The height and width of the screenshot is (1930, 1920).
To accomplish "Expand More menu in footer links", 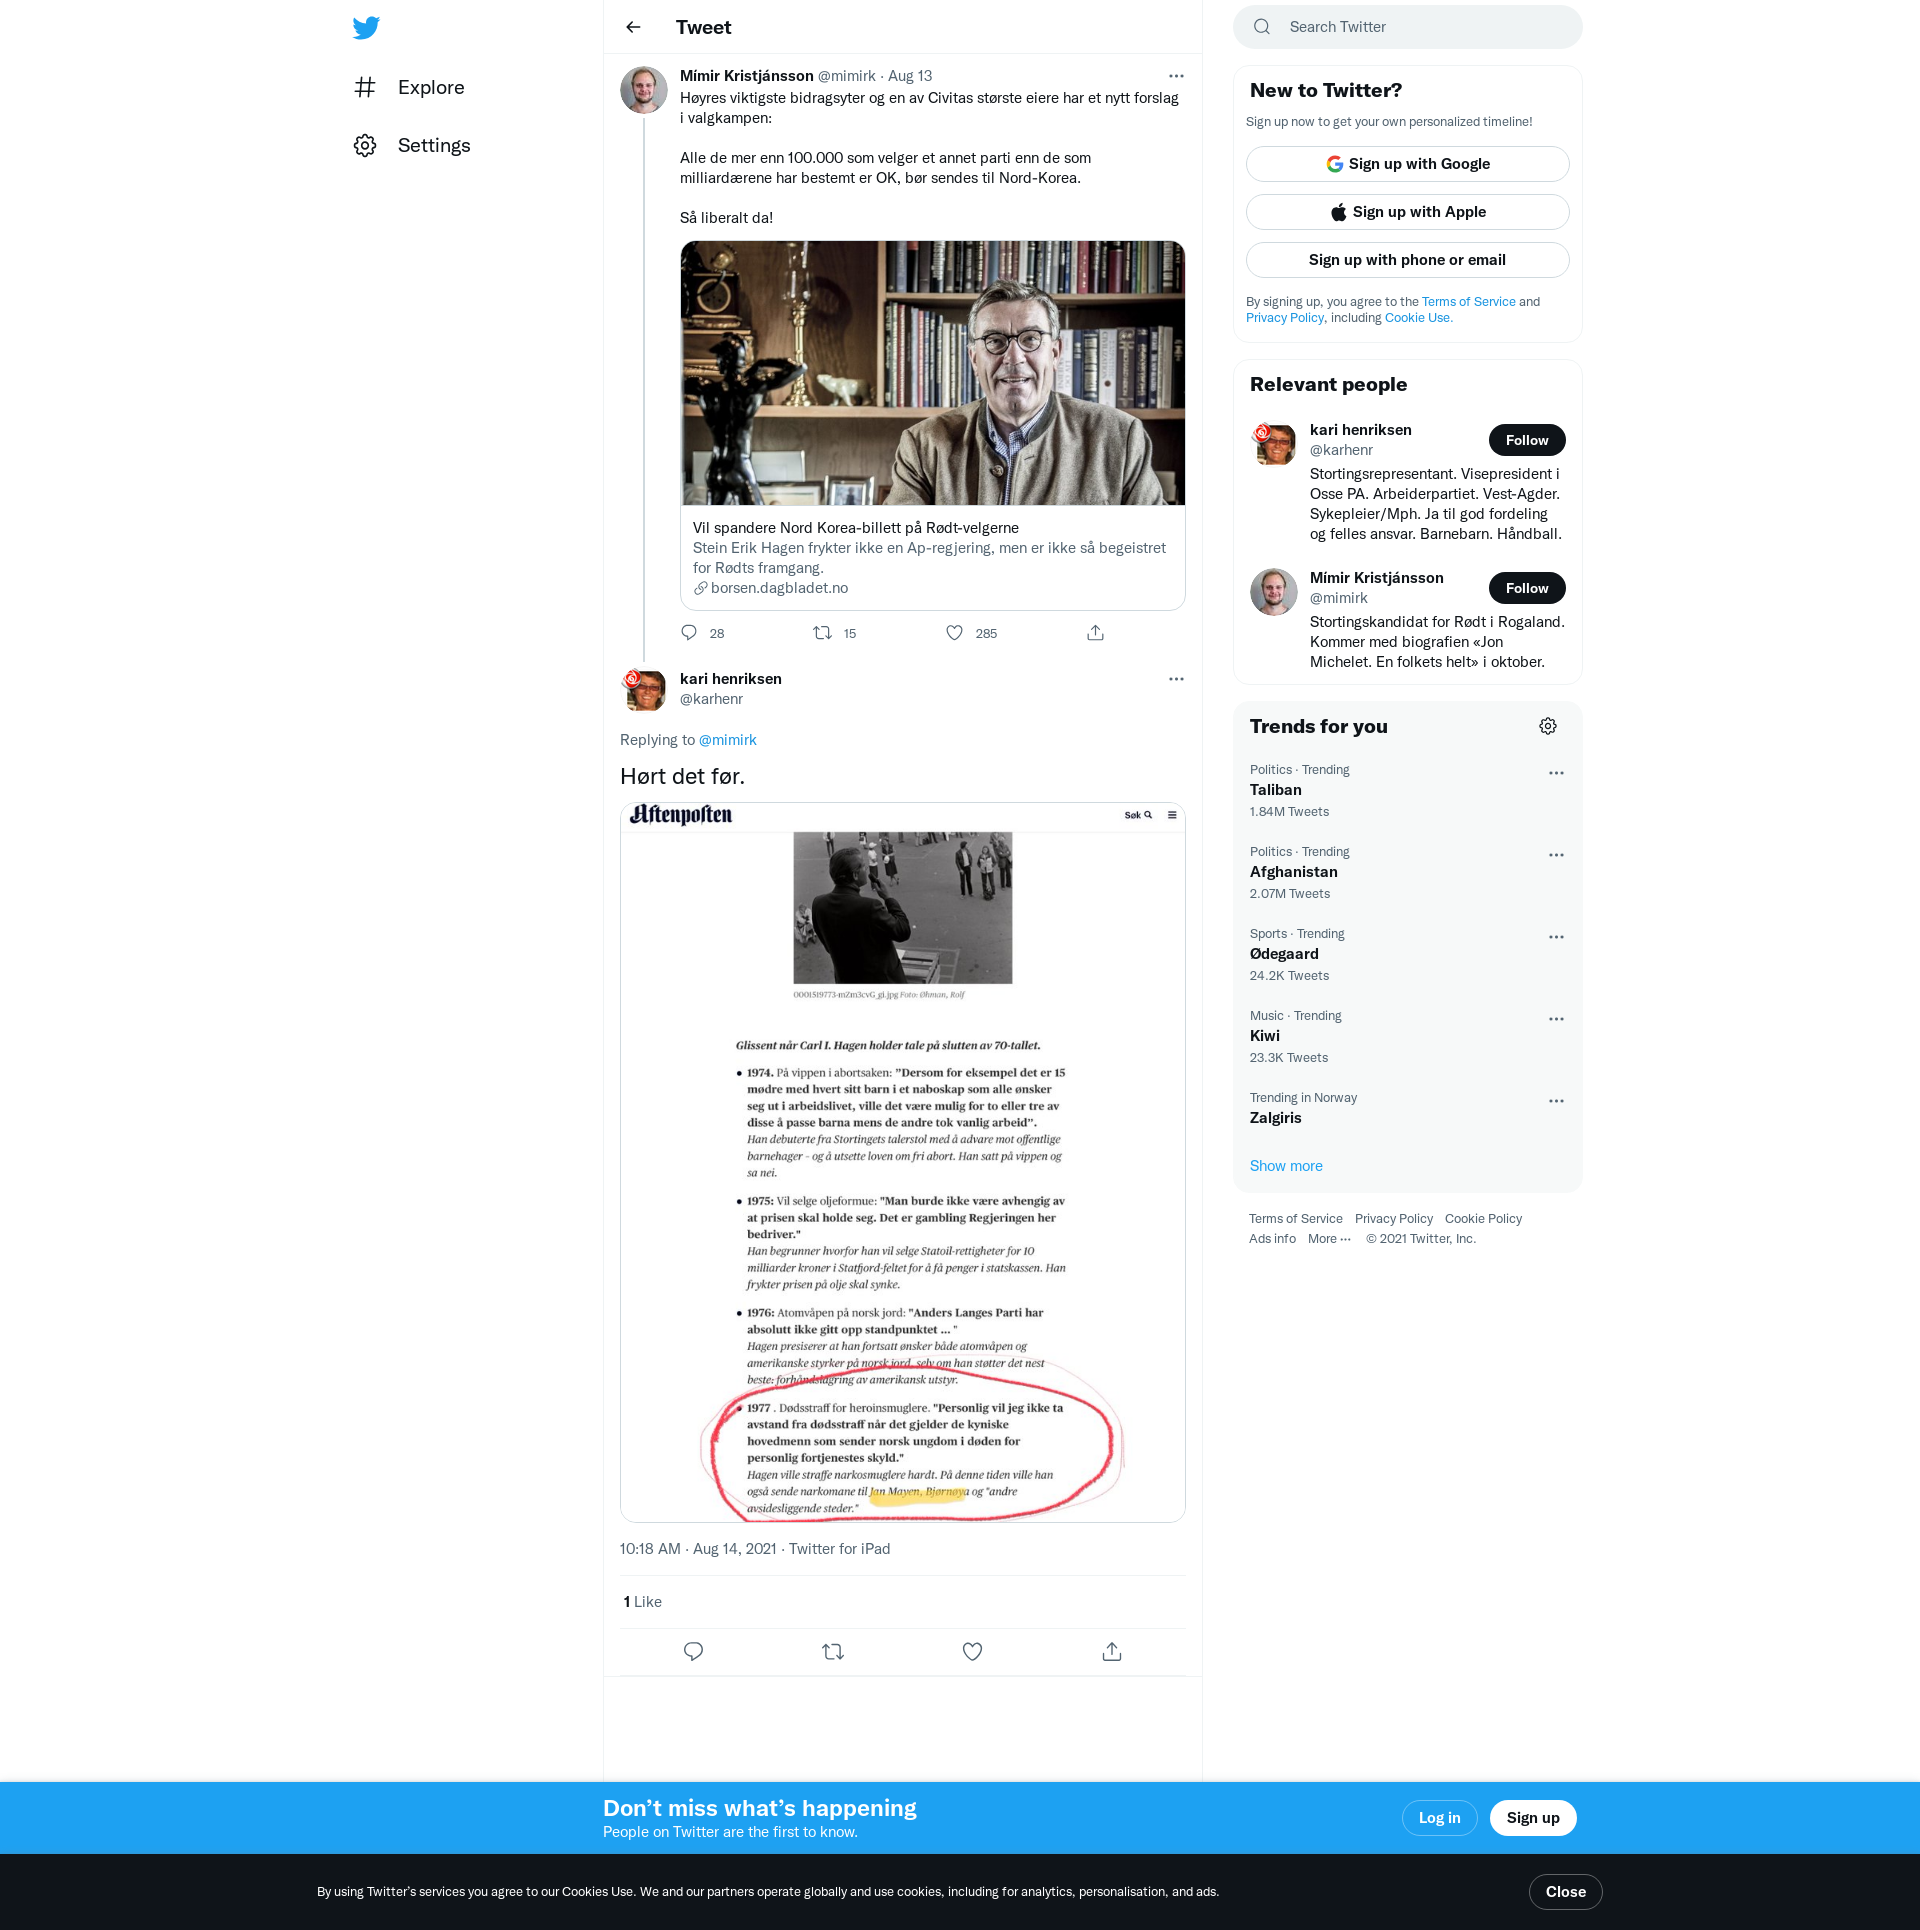I will pyautogui.click(x=1329, y=1239).
